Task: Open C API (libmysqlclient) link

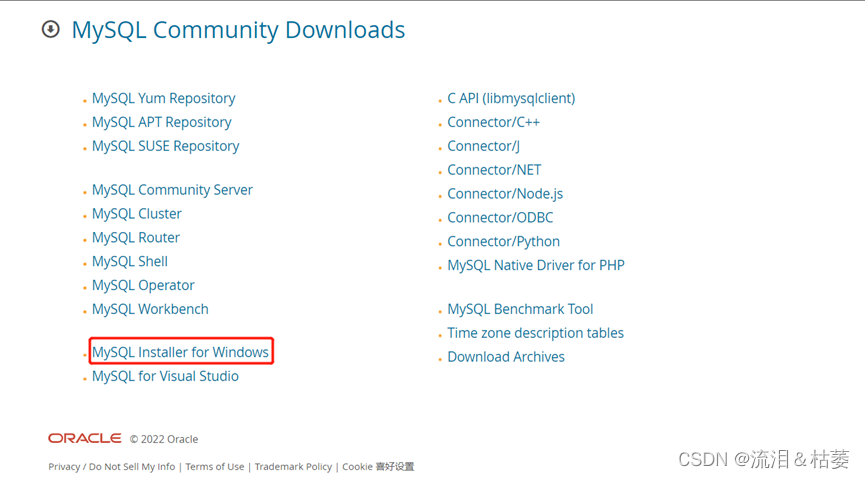Action: (511, 98)
